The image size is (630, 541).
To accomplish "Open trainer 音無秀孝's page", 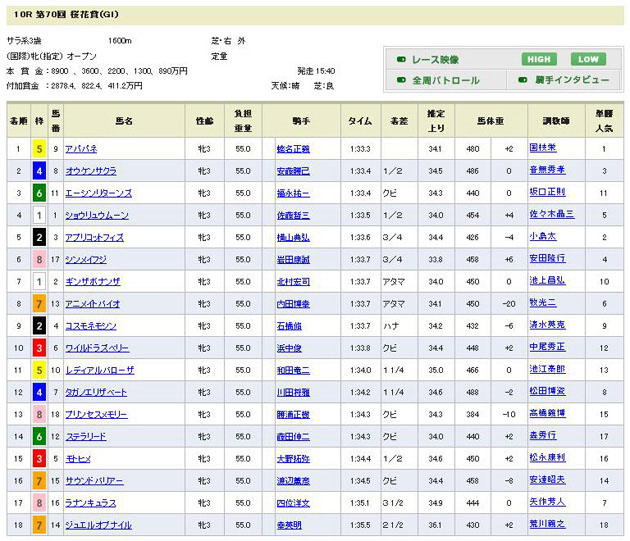I will point(547,171).
